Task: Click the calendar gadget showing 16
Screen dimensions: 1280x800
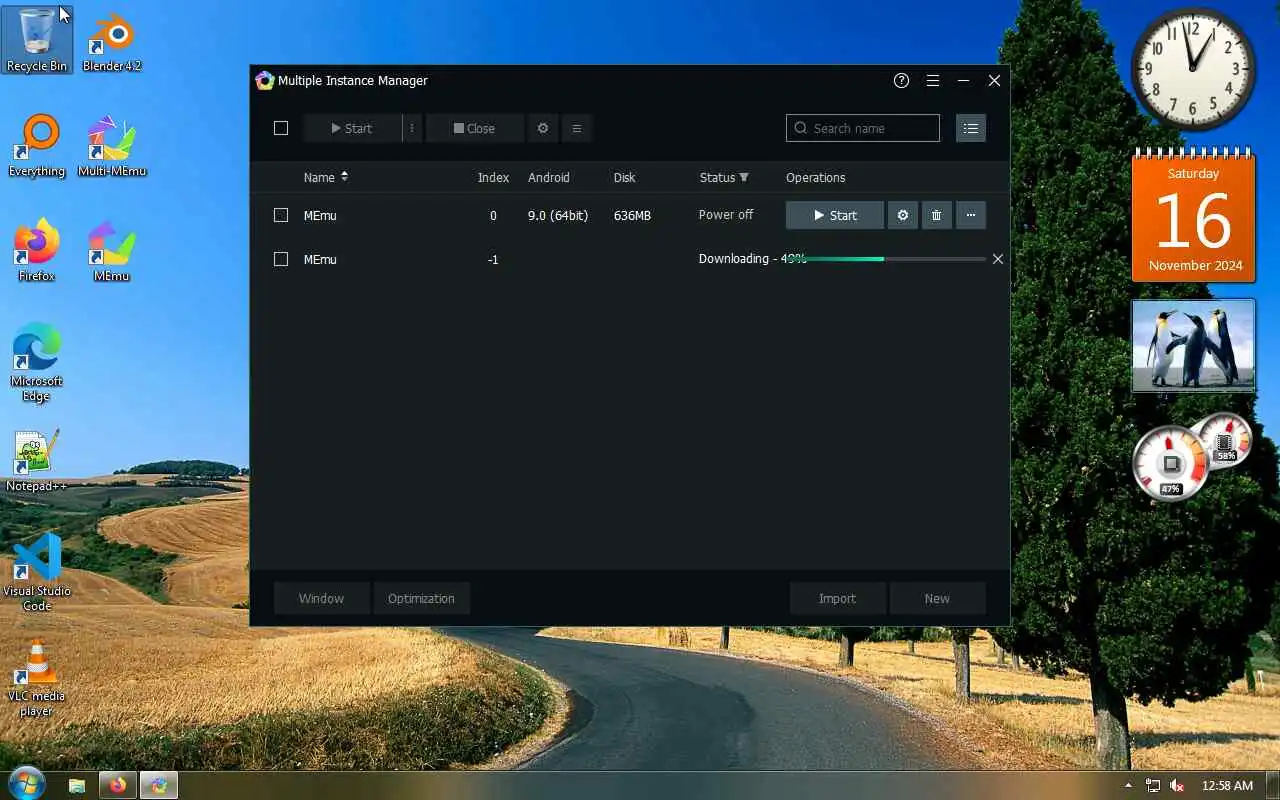Action: click(1193, 216)
